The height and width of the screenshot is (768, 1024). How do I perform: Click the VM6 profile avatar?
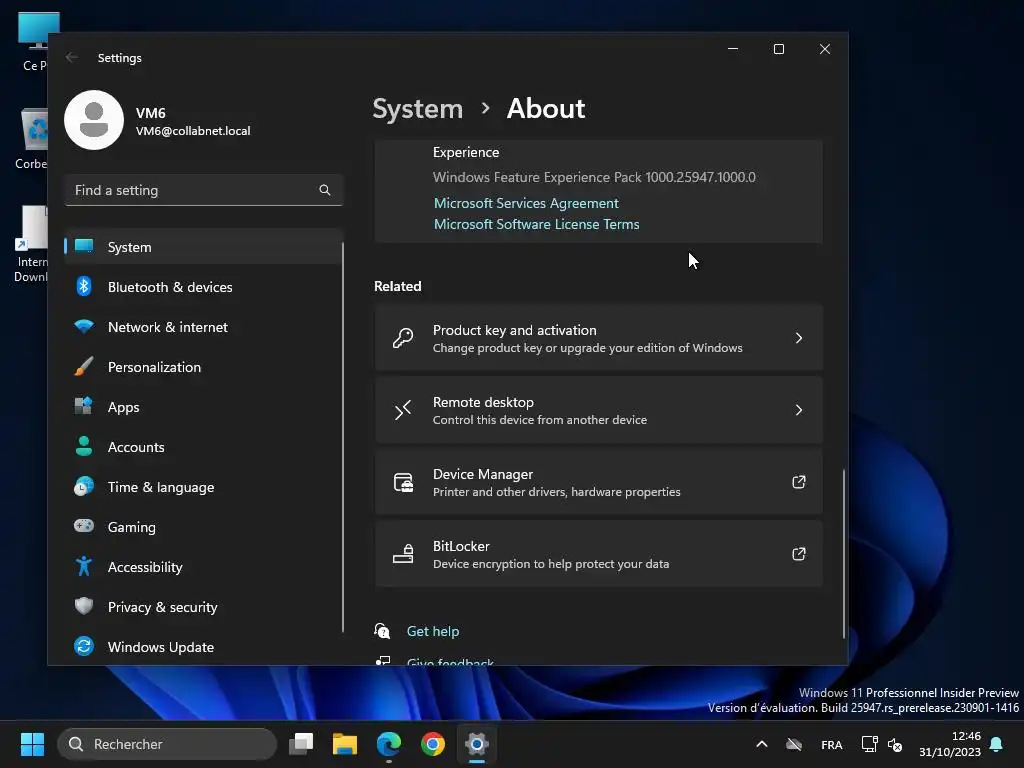click(x=94, y=120)
